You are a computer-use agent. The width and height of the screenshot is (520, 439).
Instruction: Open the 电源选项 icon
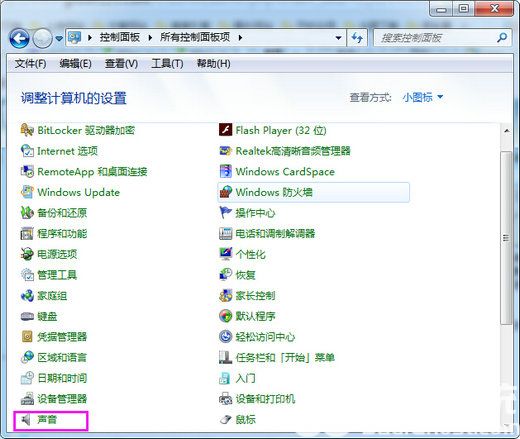click(x=27, y=254)
